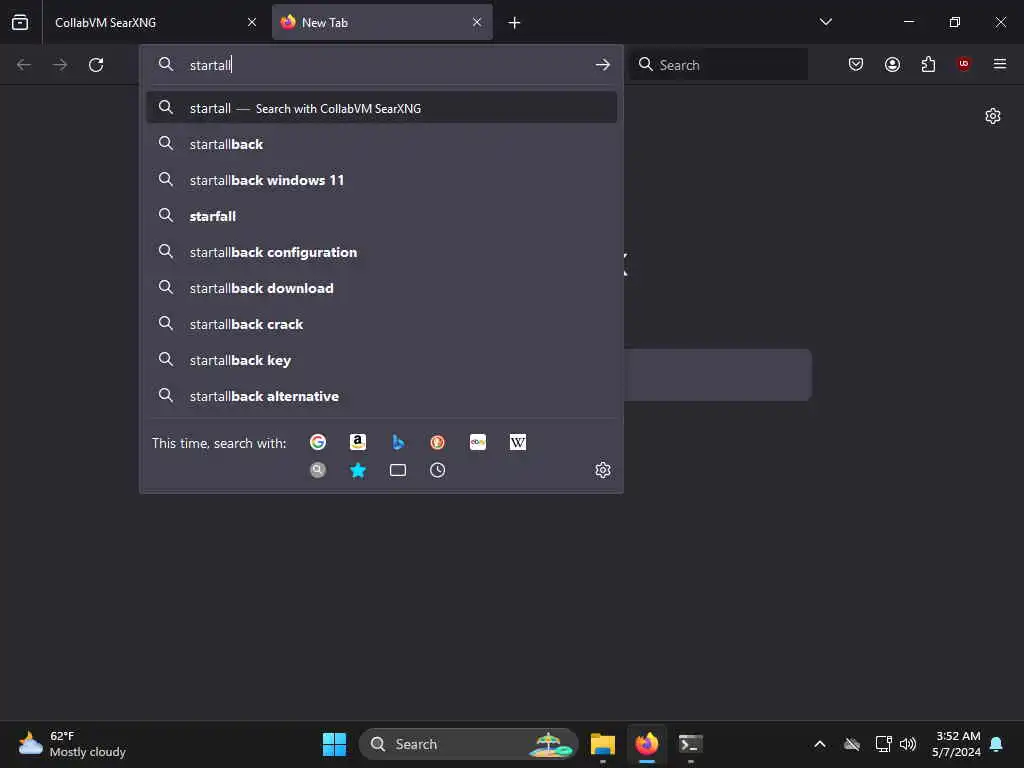This screenshot has width=1024, height=768.
Task: Open the list all tabs dropdown
Action: (825, 22)
